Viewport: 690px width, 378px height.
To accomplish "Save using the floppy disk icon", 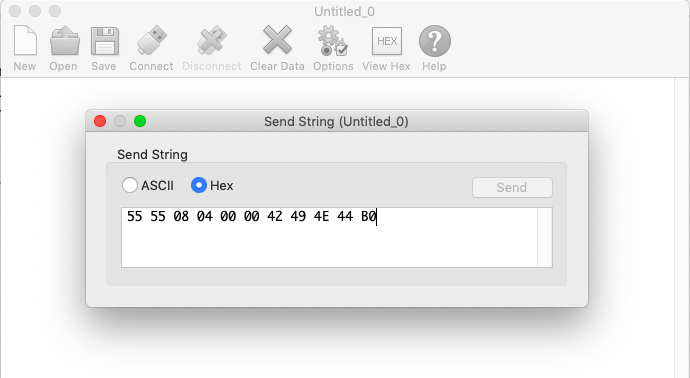I will tap(105, 41).
